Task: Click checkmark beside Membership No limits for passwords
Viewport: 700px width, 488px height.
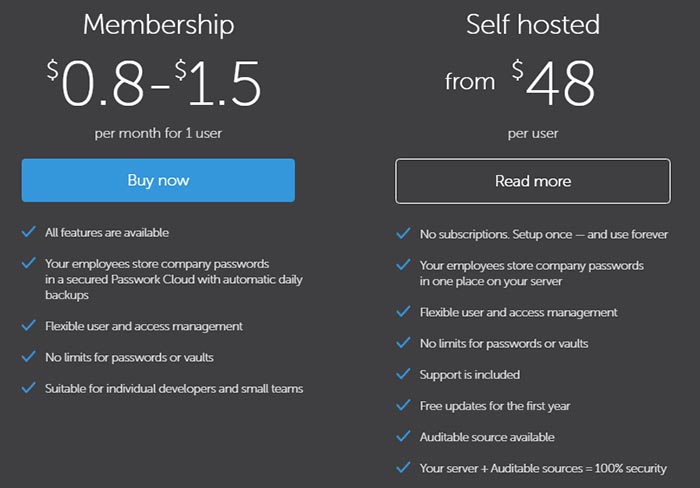Action: (29, 356)
